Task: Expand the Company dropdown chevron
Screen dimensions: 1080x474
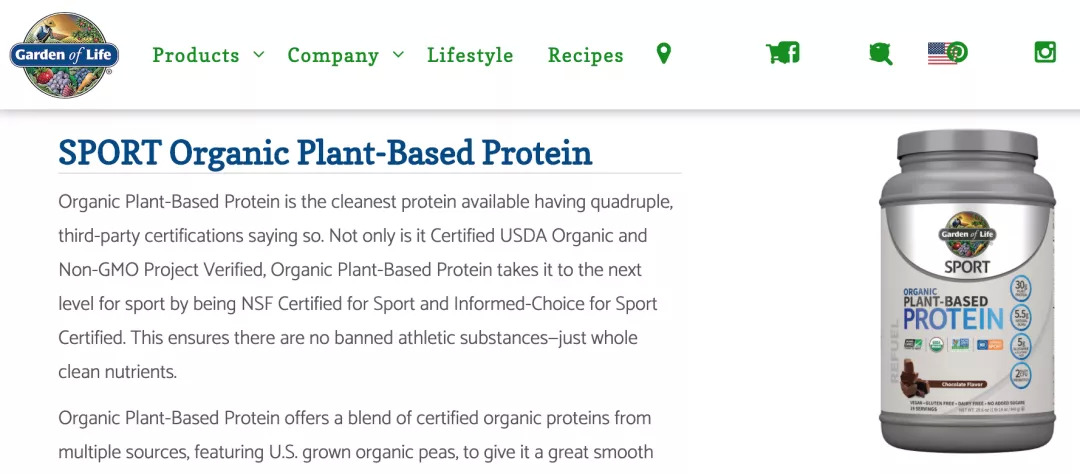Action: click(x=398, y=54)
